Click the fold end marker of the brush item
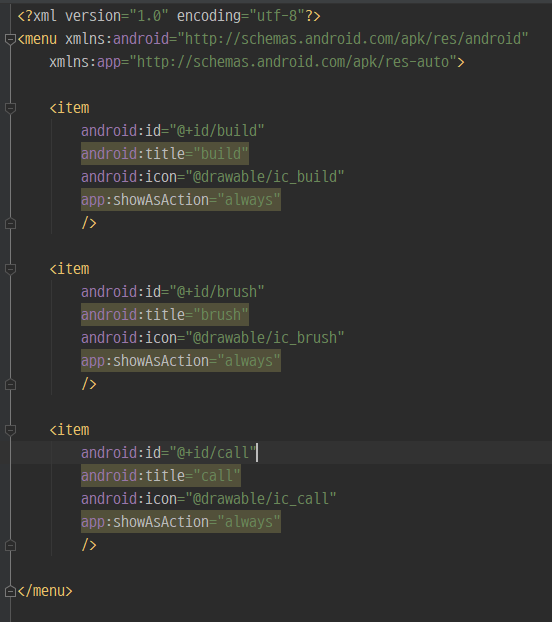This screenshot has width=552, height=622. coord(10,385)
